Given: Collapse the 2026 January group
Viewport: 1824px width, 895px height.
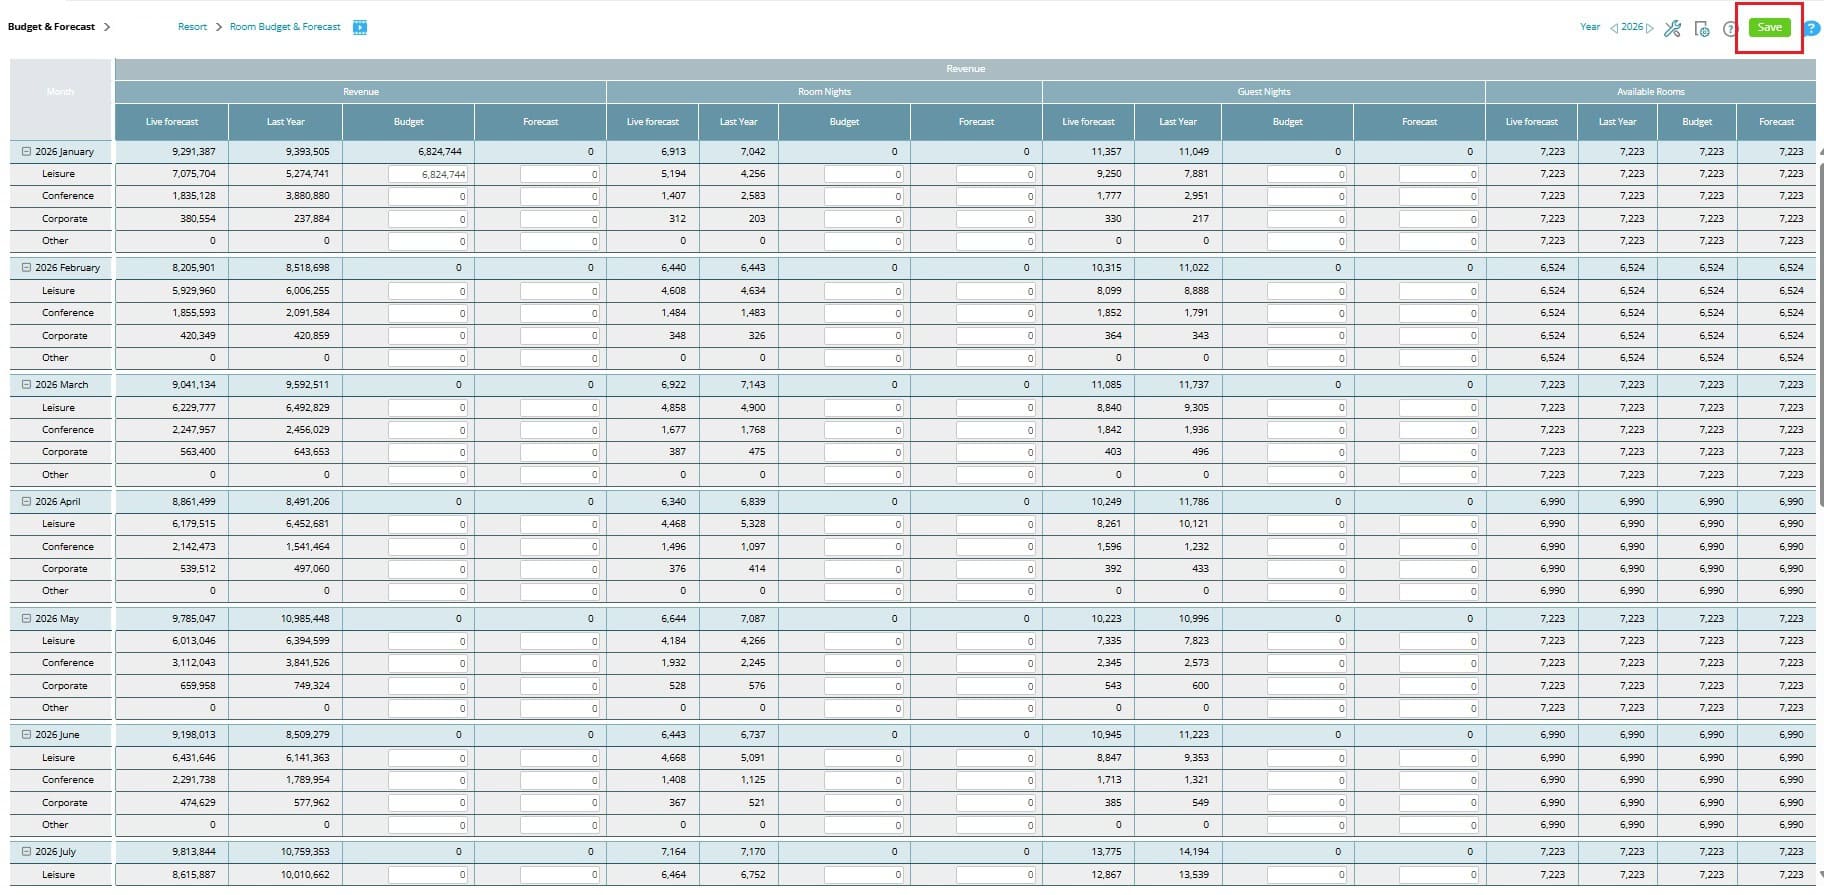Looking at the screenshot, I should click(x=27, y=151).
